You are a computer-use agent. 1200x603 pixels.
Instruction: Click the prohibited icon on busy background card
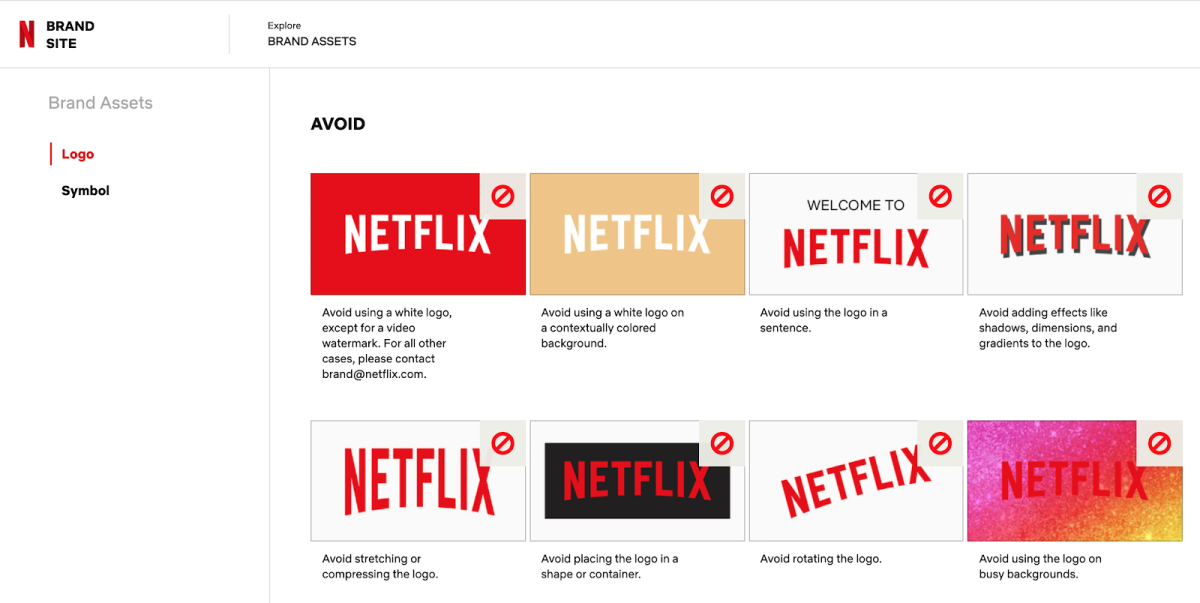tap(1159, 443)
